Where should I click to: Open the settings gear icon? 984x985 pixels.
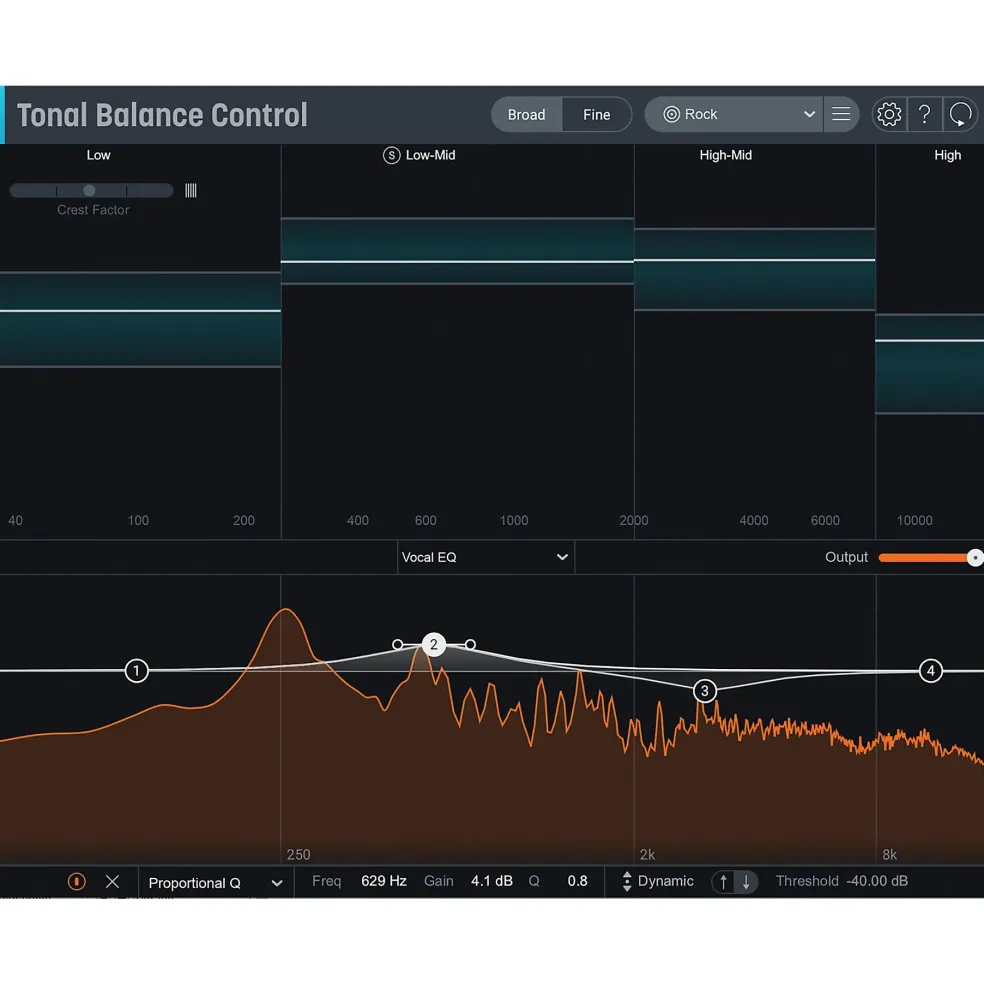pos(889,114)
